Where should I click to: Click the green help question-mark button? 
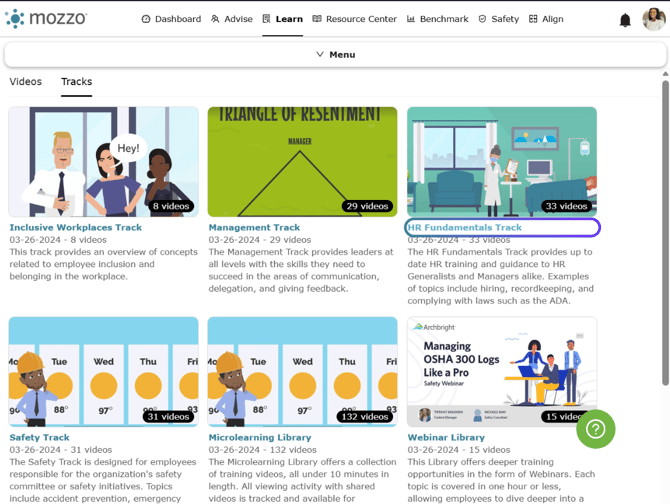pos(596,429)
